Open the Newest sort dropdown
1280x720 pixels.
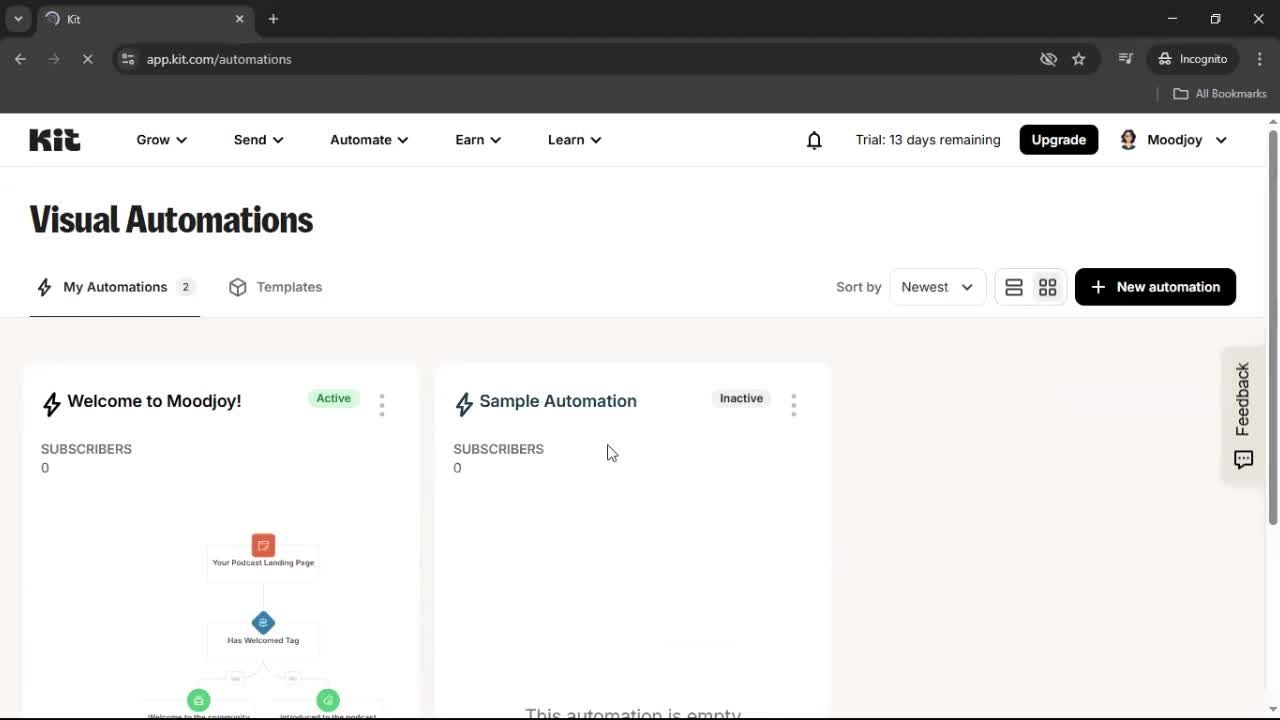(x=936, y=287)
